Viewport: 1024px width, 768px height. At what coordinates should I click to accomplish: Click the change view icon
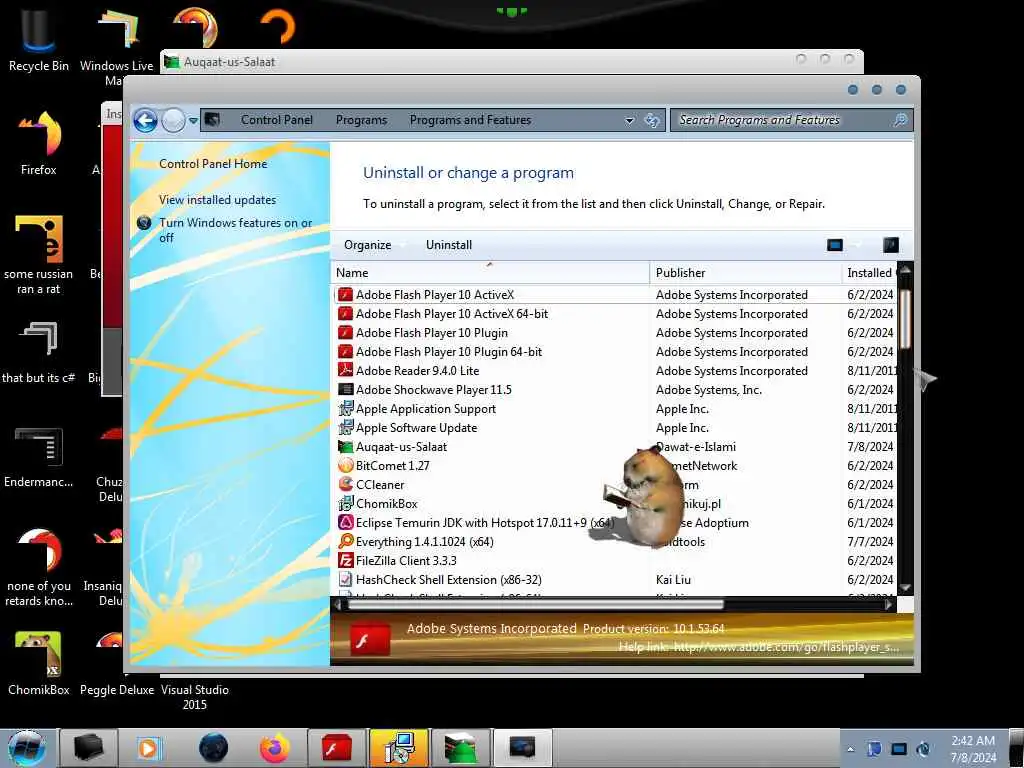[835, 245]
